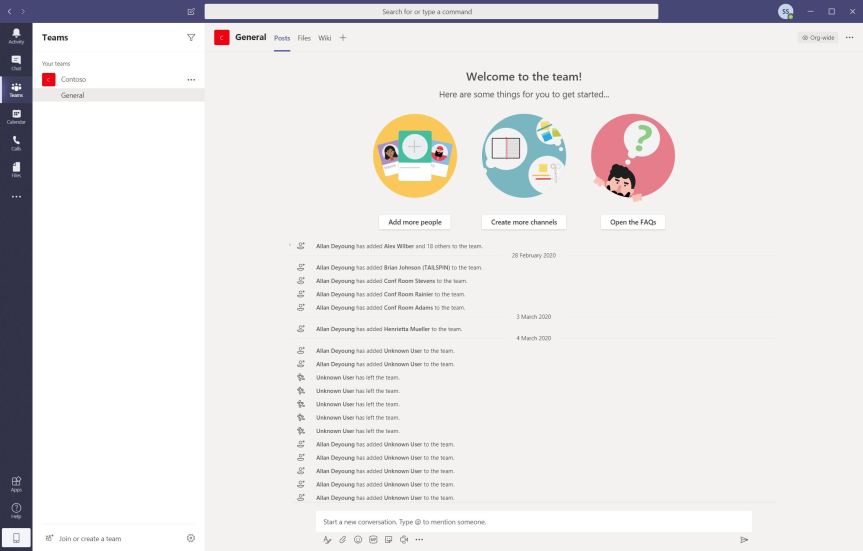Start a new chat with compose icon
863x551 pixels.
(191, 12)
